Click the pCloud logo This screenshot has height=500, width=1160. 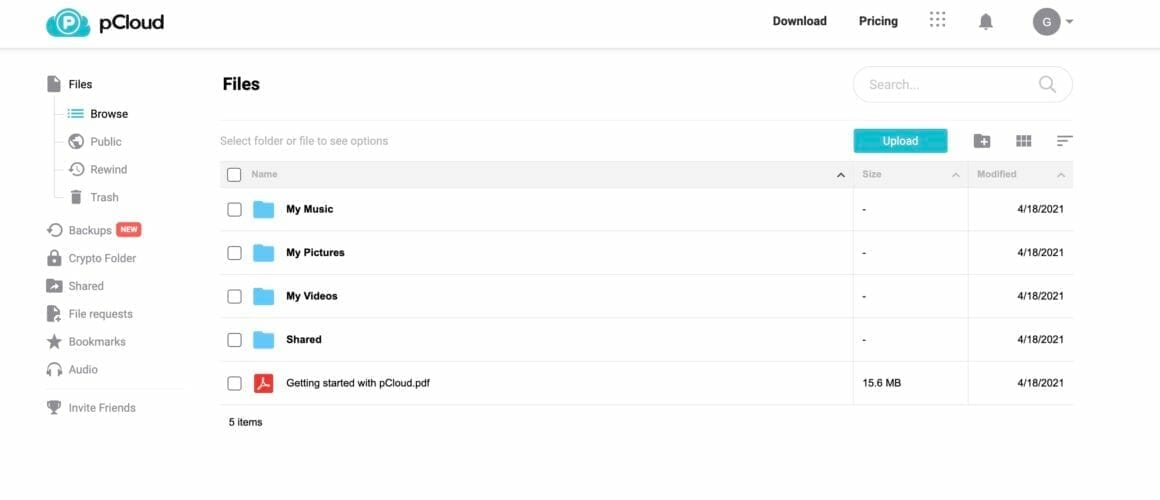[x=105, y=22]
